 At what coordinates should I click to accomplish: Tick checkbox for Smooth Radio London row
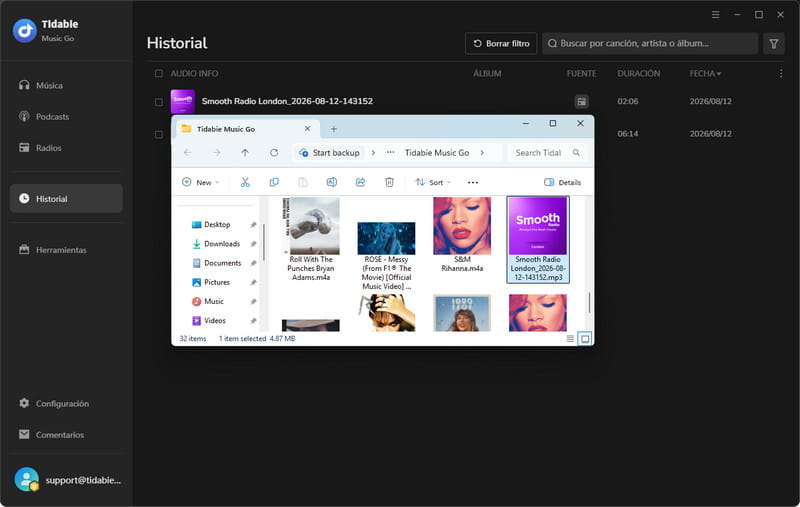point(159,102)
